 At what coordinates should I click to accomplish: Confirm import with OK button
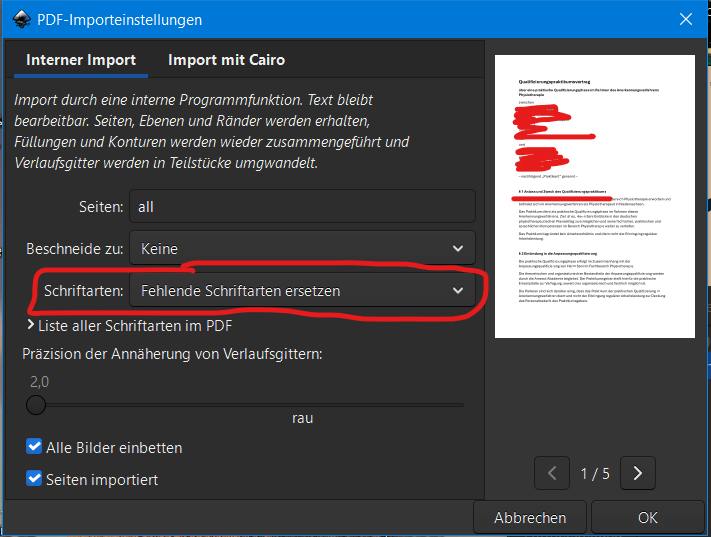[647, 517]
